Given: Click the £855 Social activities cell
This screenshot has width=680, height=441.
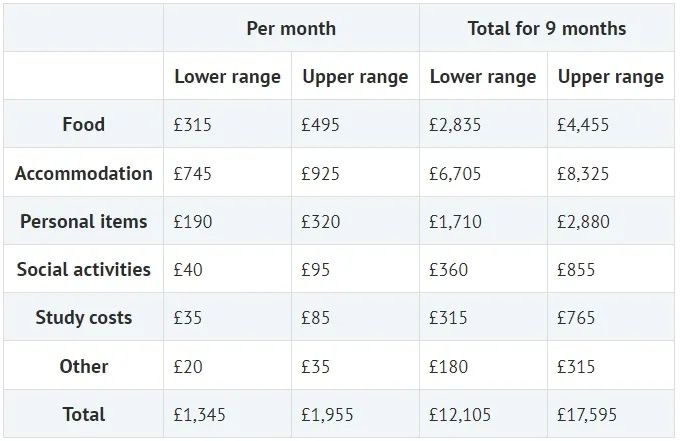Looking at the screenshot, I should [576, 269].
